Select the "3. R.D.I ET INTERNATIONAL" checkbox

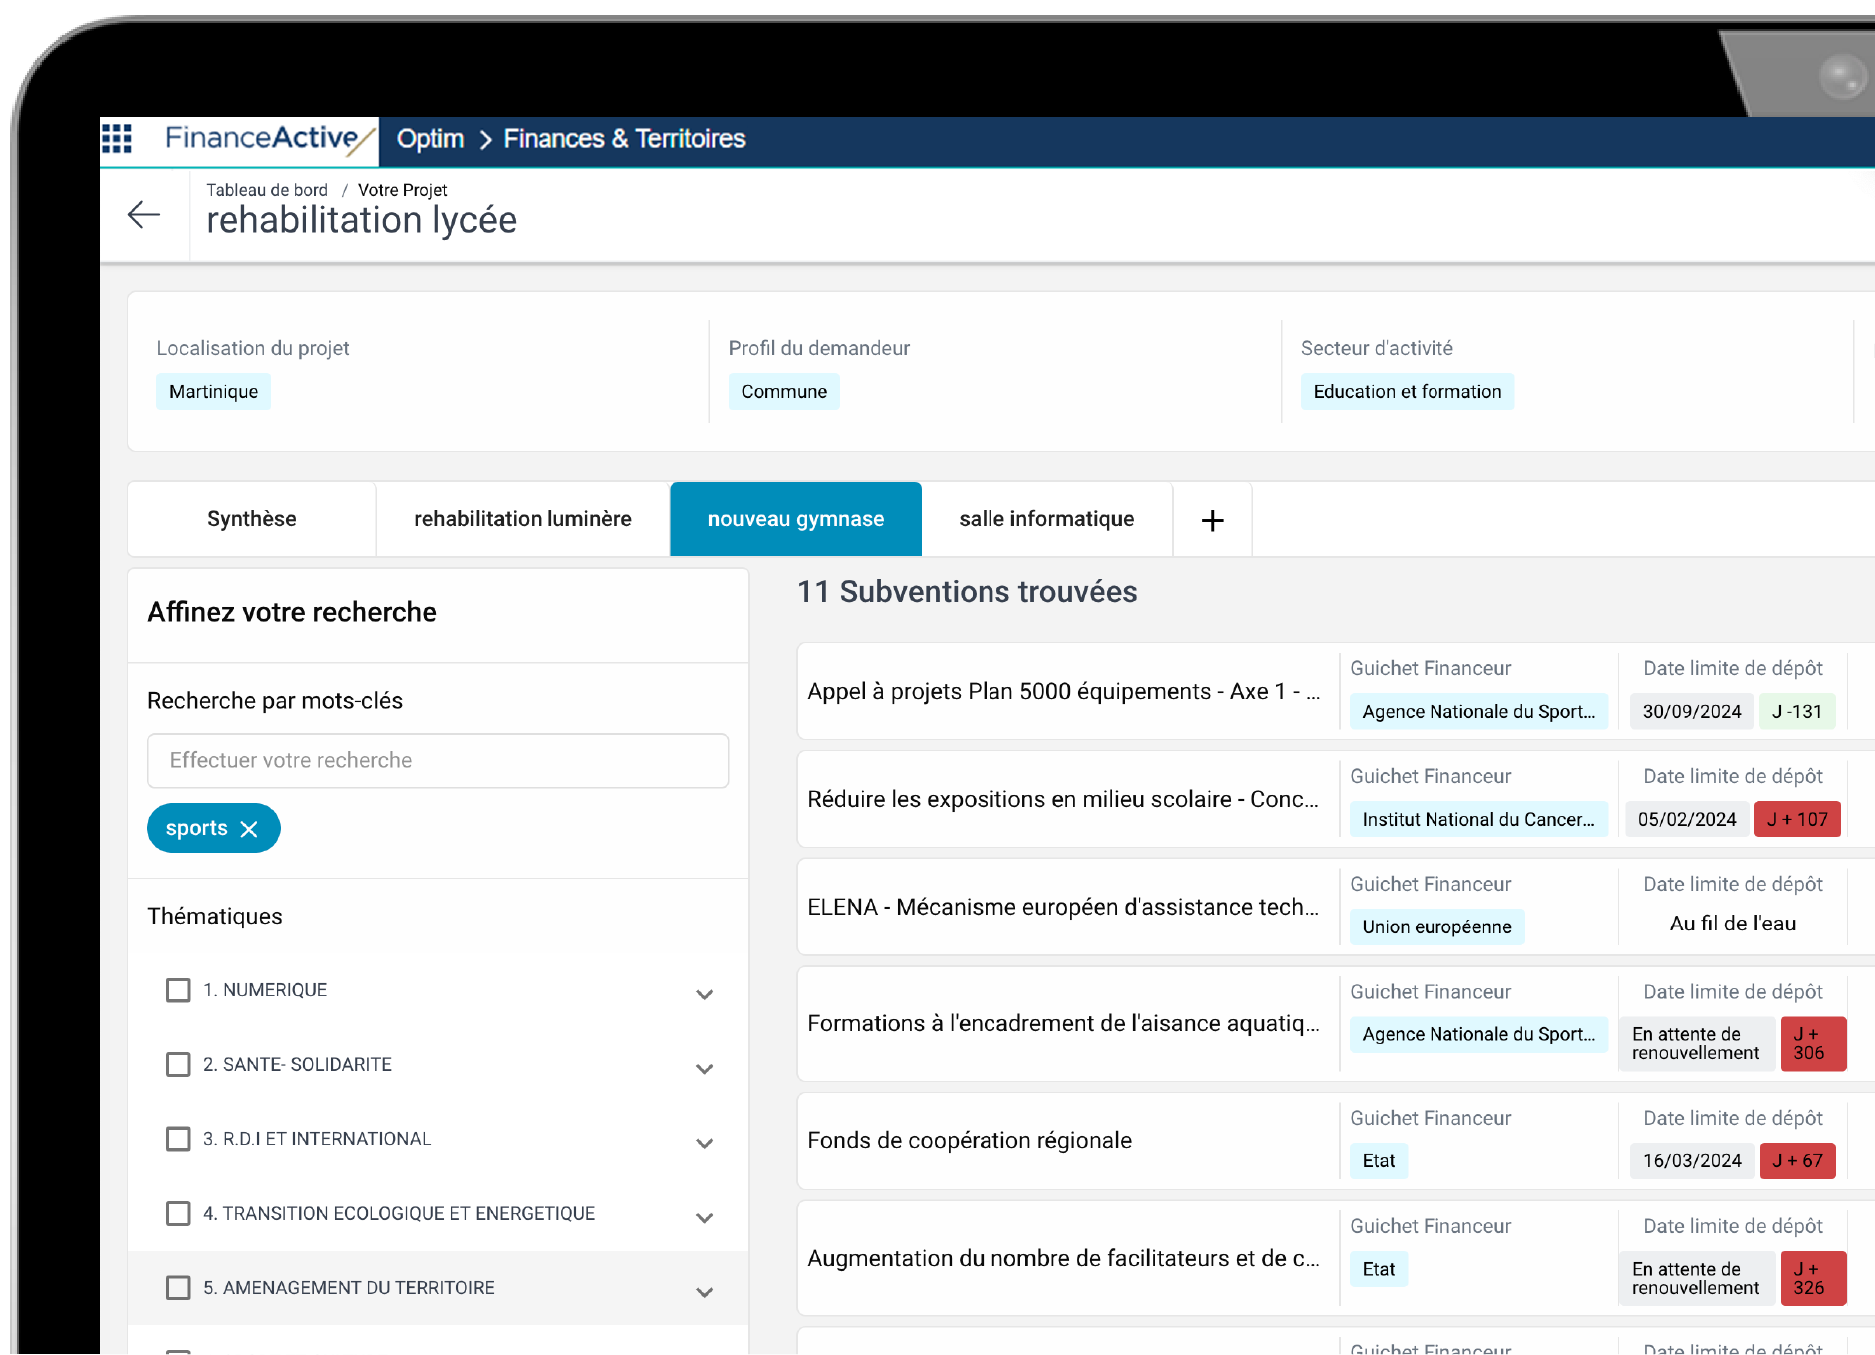[178, 1139]
